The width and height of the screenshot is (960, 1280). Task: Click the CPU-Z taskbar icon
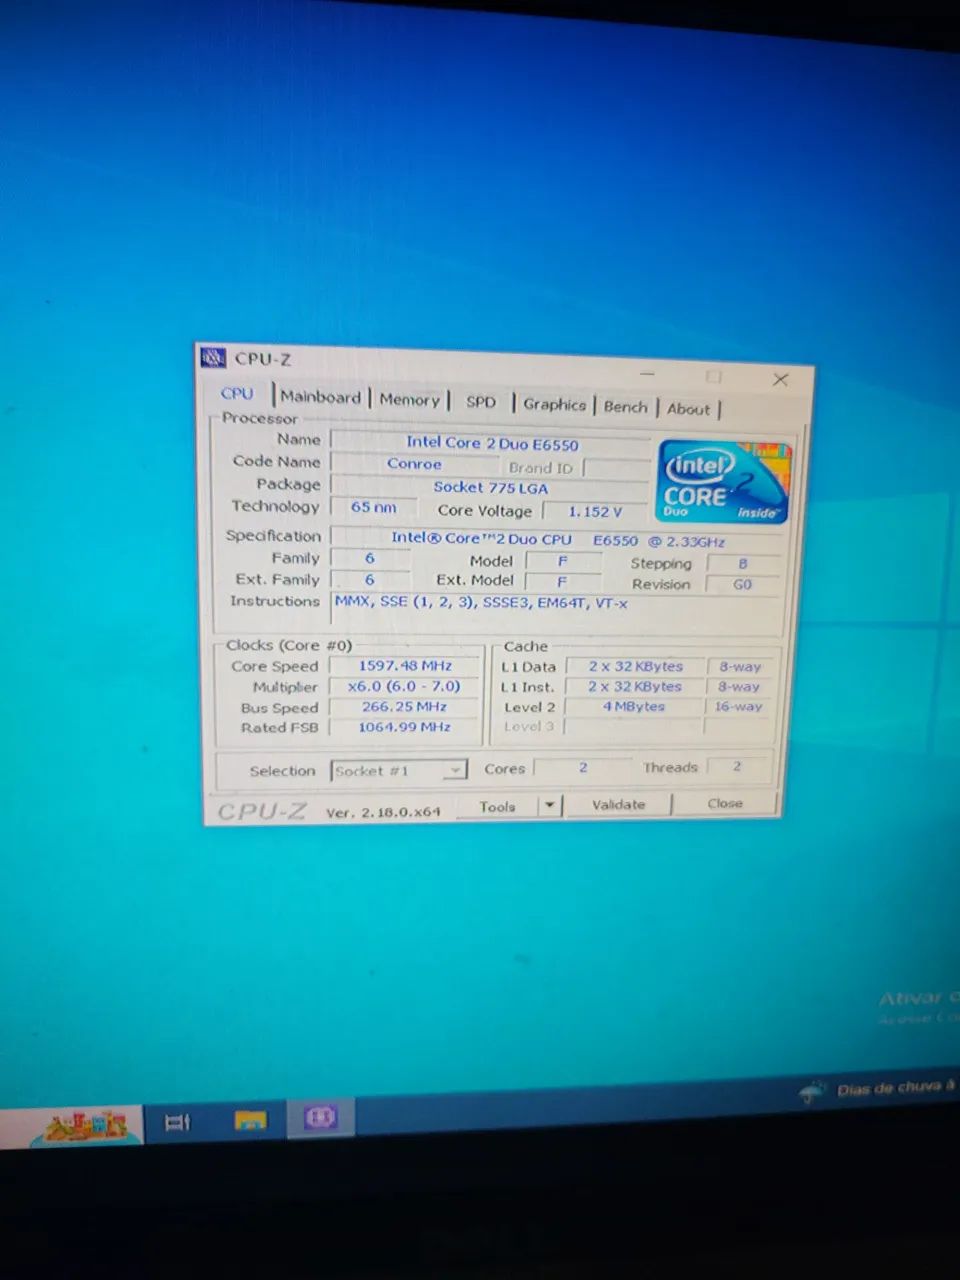point(321,1117)
